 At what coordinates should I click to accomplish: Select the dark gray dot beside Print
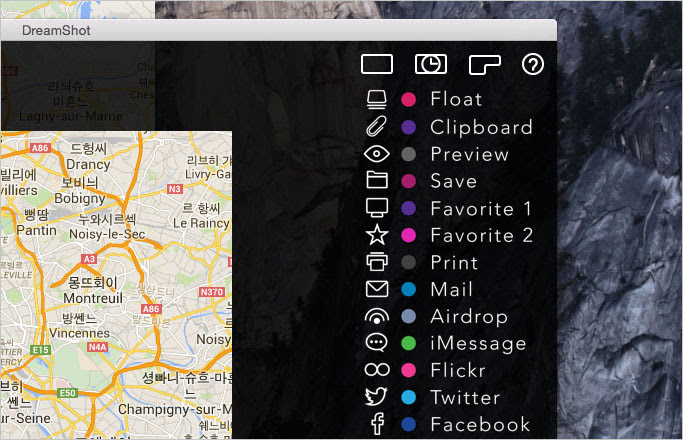click(408, 262)
